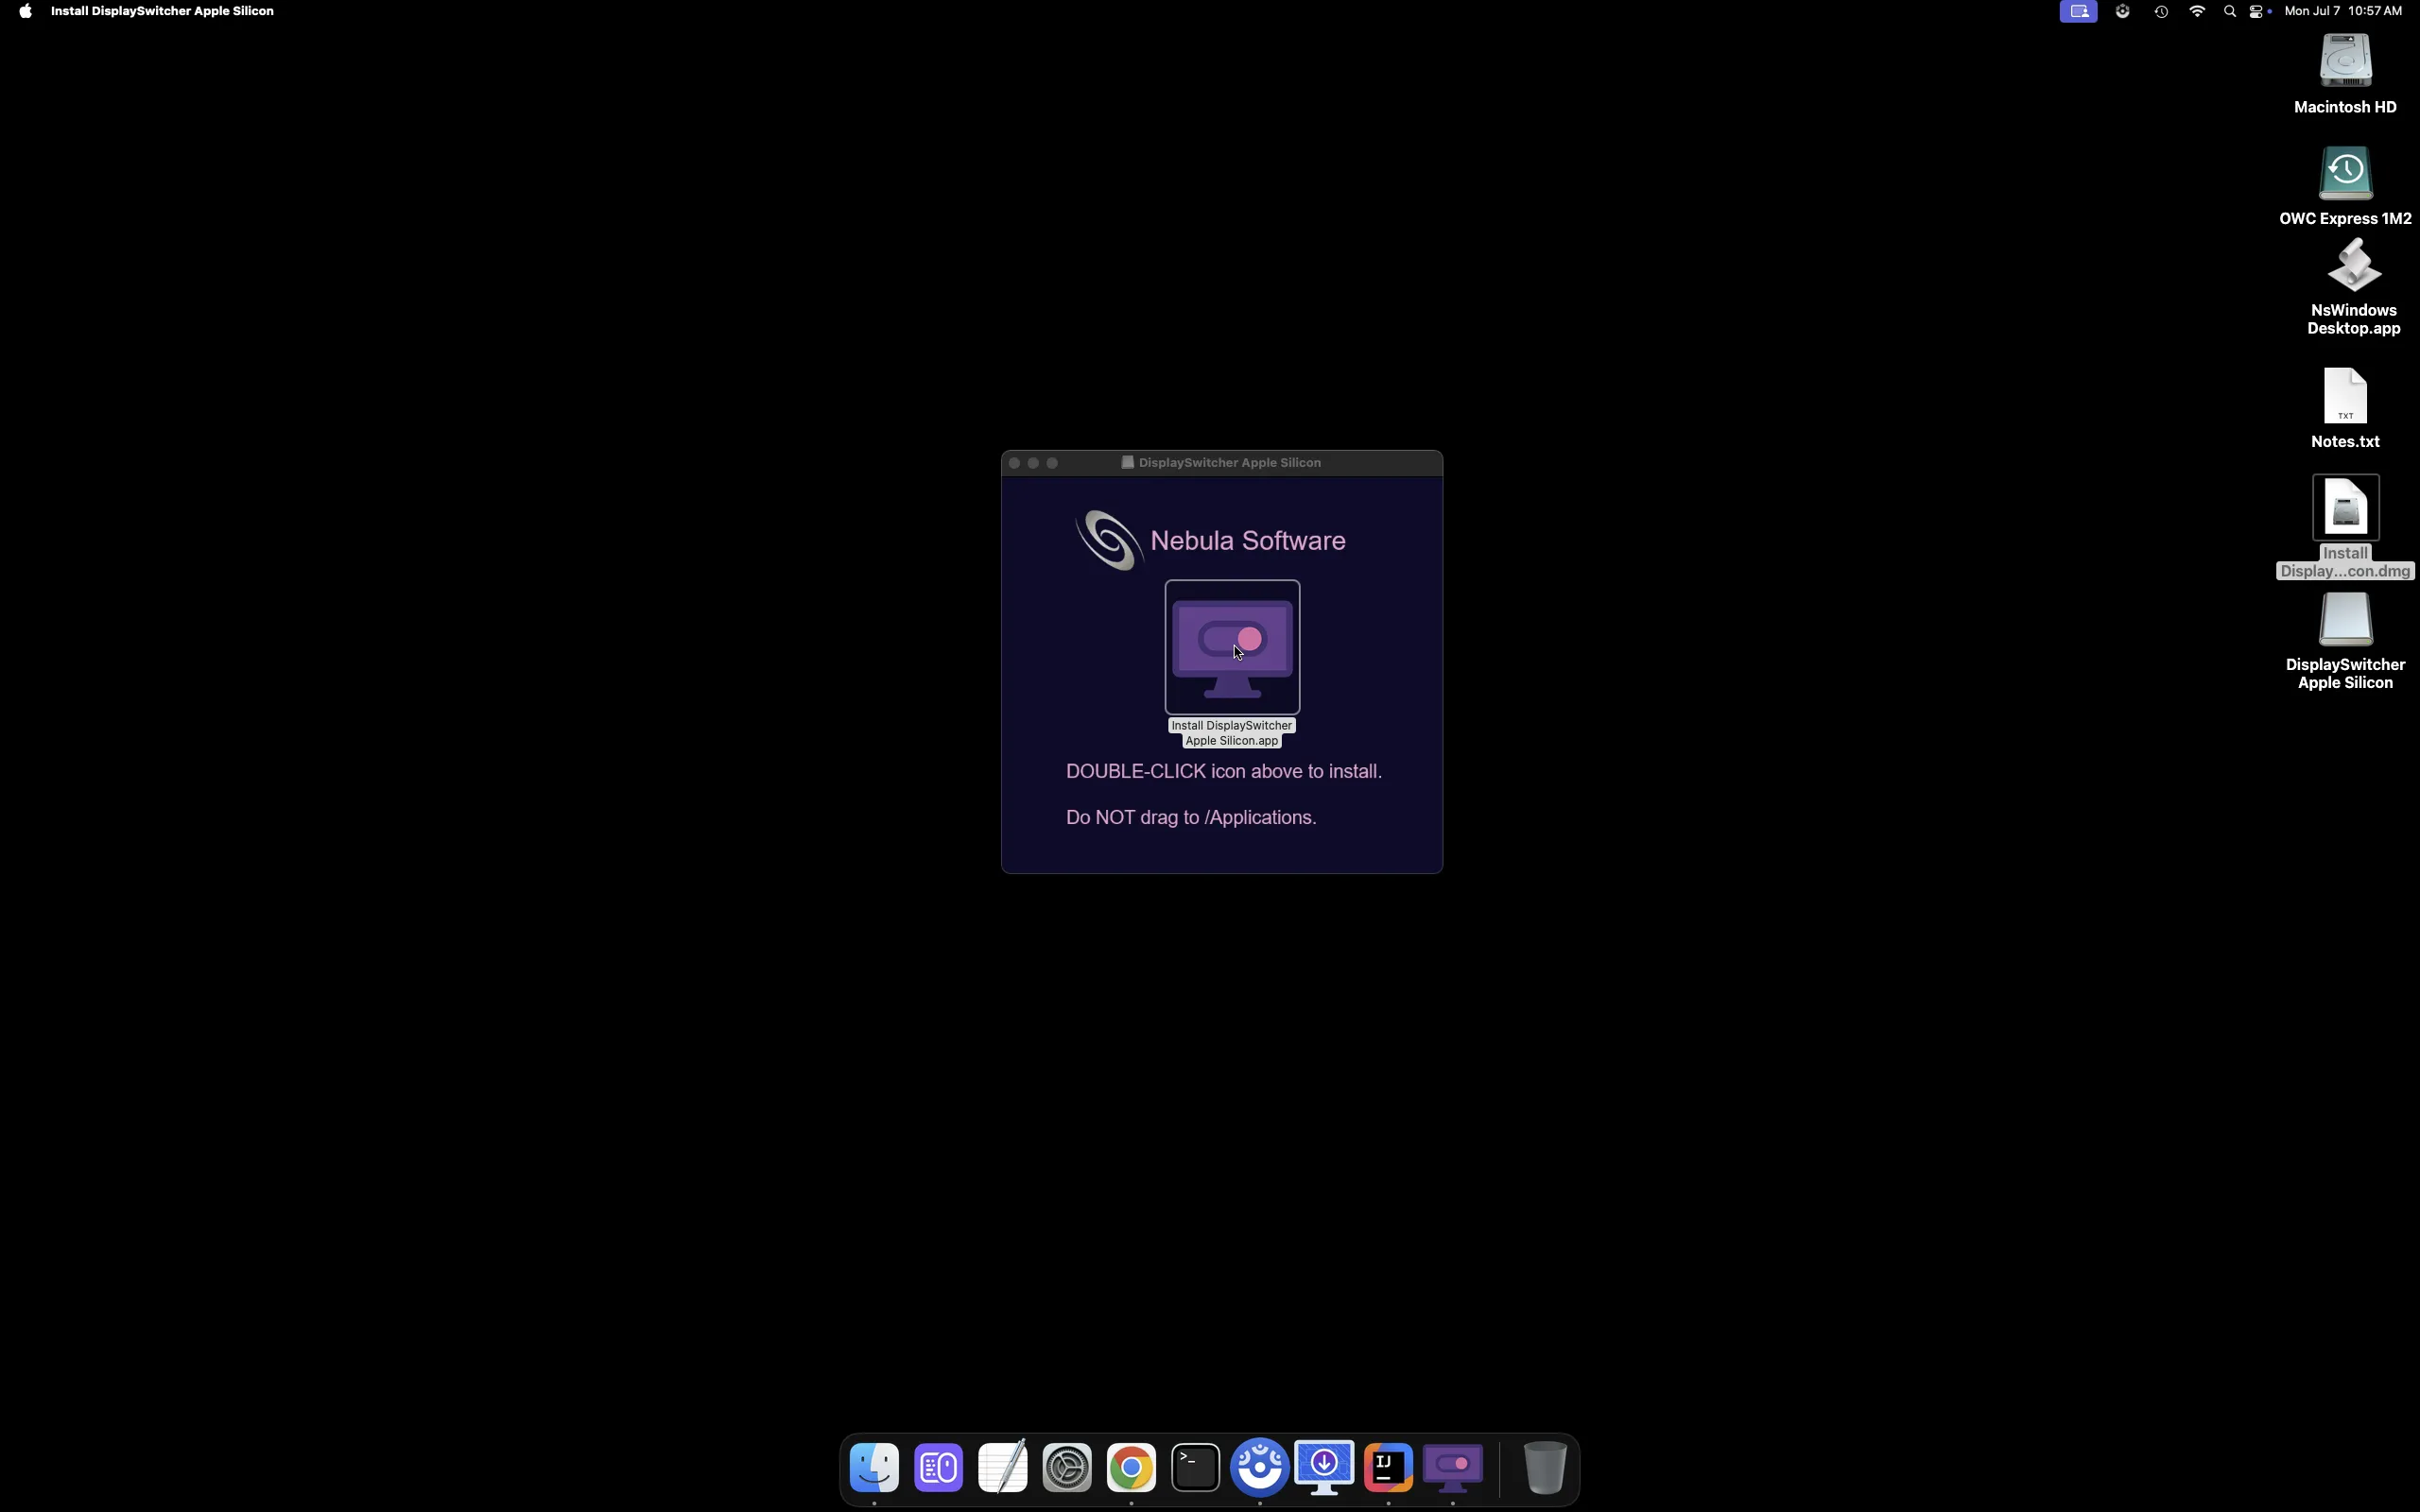This screenshot has height=1512, width=2420.
Task: Open the blue monitor download Dock icon
Action: tap(1325, 1468)
